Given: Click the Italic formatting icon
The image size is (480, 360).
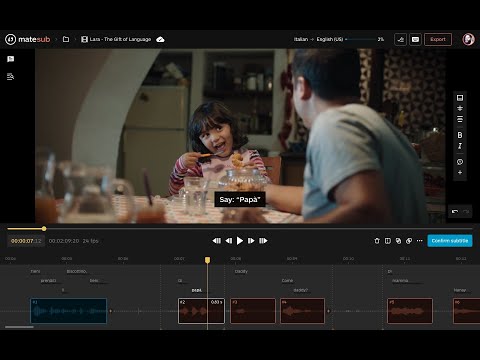Looking at the screenshot, I should [x=460, y=146].
